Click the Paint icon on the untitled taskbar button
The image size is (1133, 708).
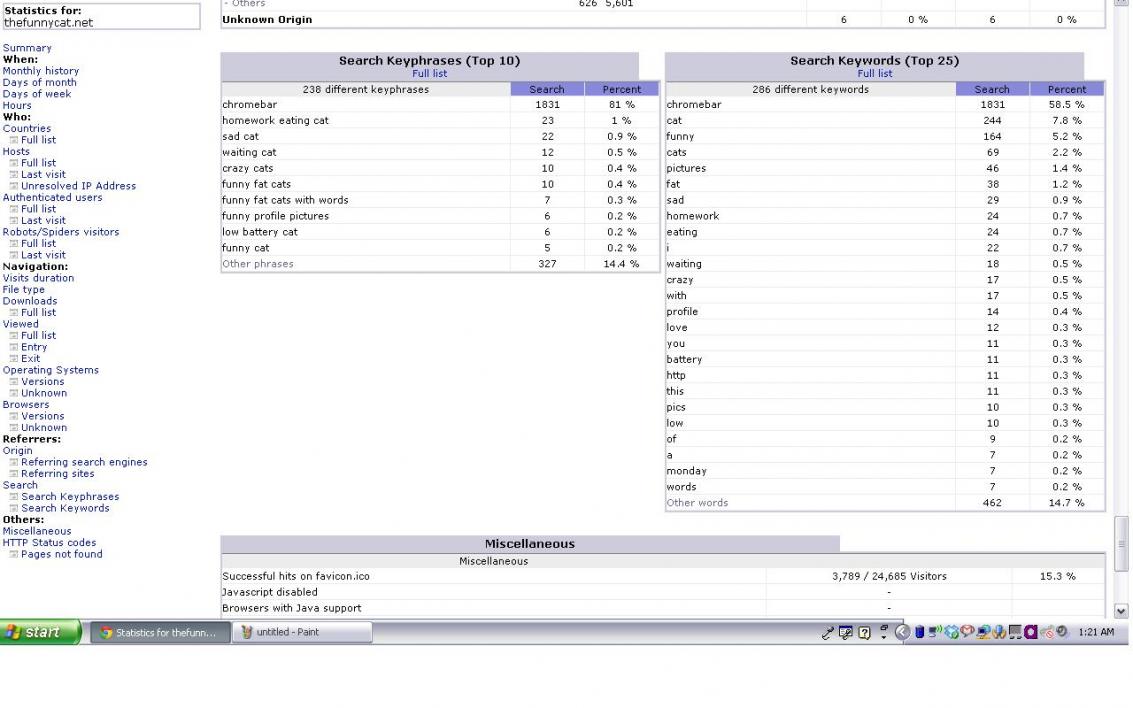[247, 632]
